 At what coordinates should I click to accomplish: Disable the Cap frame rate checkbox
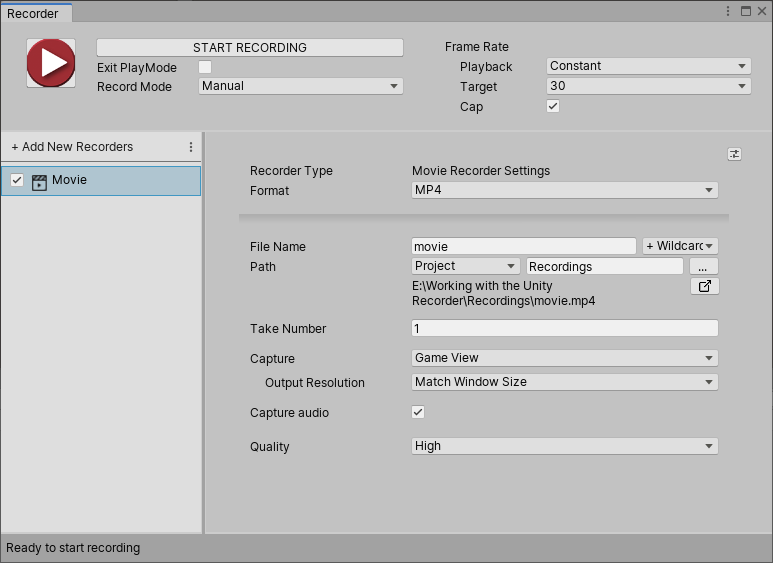click(553, 106)
